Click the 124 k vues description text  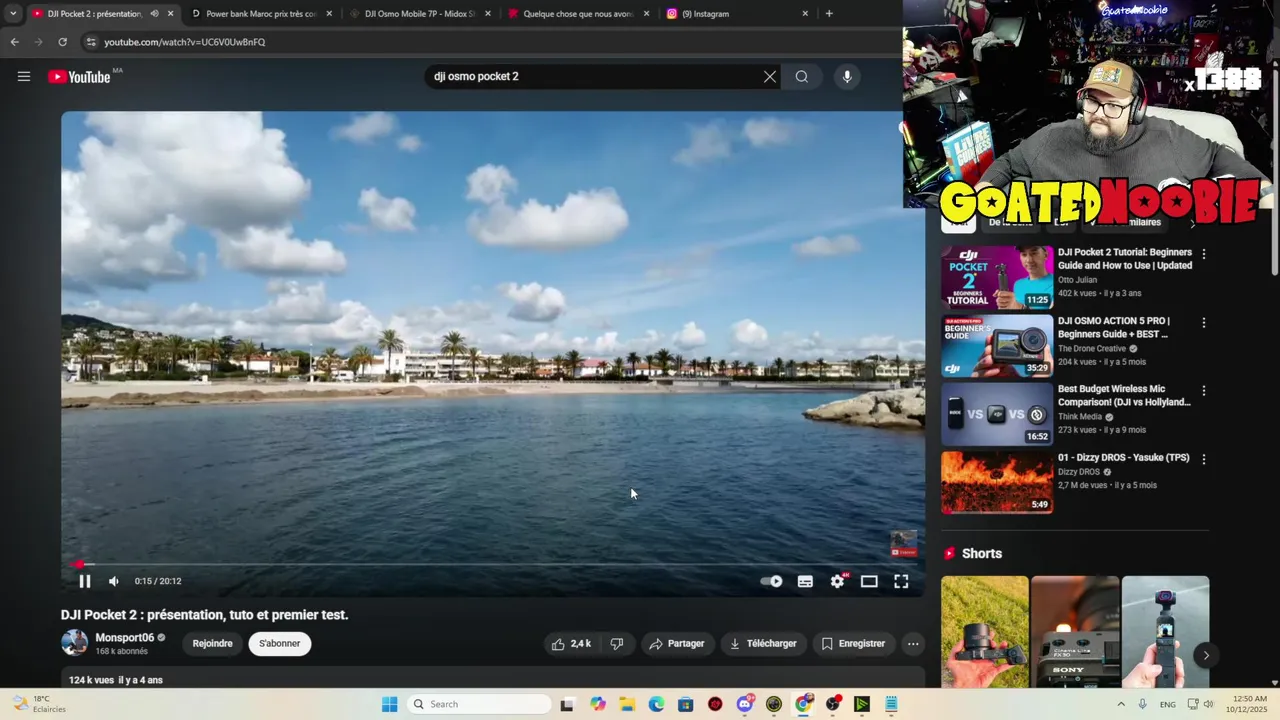116,680
